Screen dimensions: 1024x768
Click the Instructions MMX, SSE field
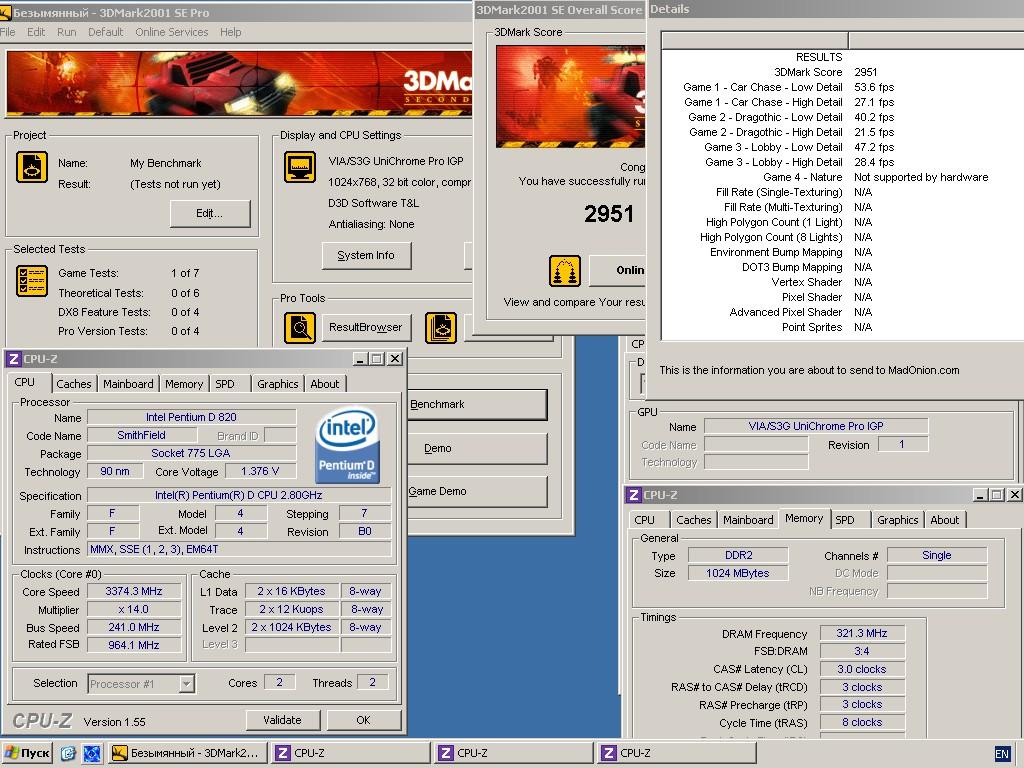coord(239,549)
